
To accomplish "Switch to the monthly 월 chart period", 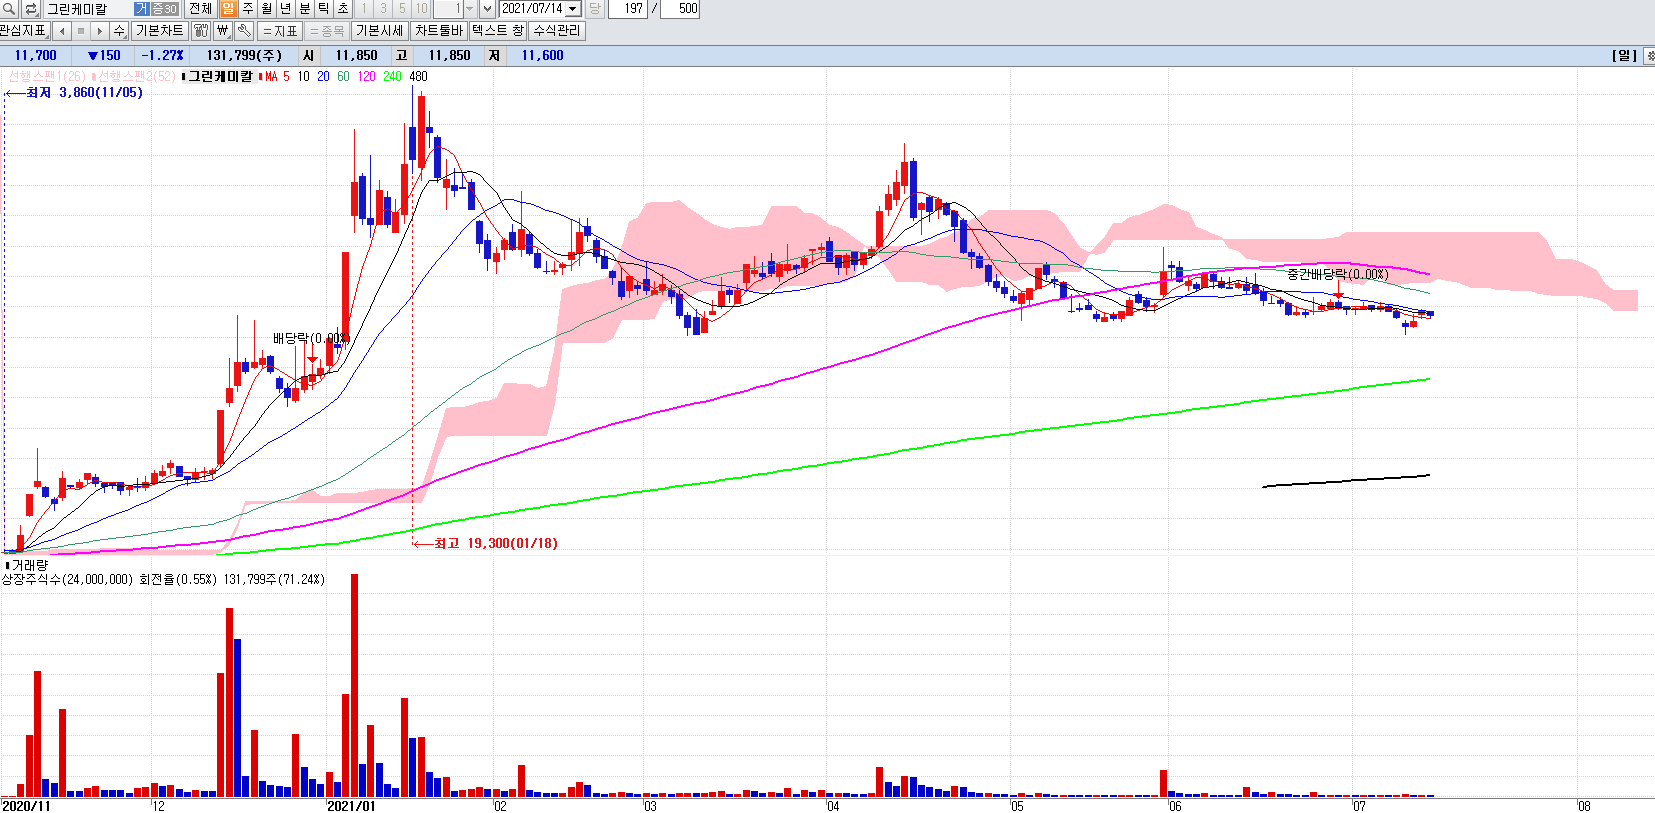I will [x=266, y=9].
